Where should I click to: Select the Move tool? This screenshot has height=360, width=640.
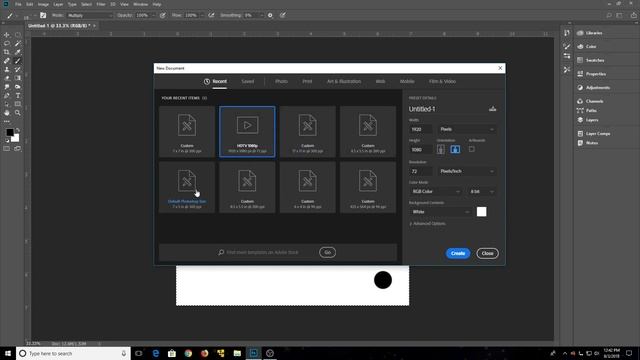pos(7,35)
